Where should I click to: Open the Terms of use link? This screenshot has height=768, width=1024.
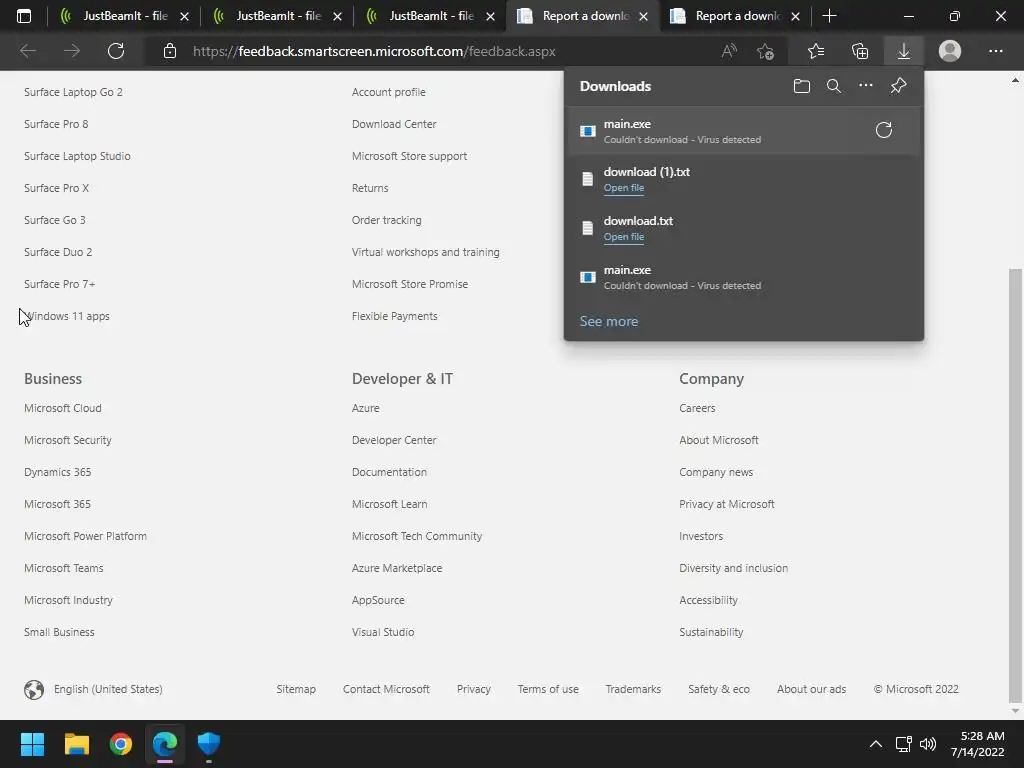[x=548, y=689]
